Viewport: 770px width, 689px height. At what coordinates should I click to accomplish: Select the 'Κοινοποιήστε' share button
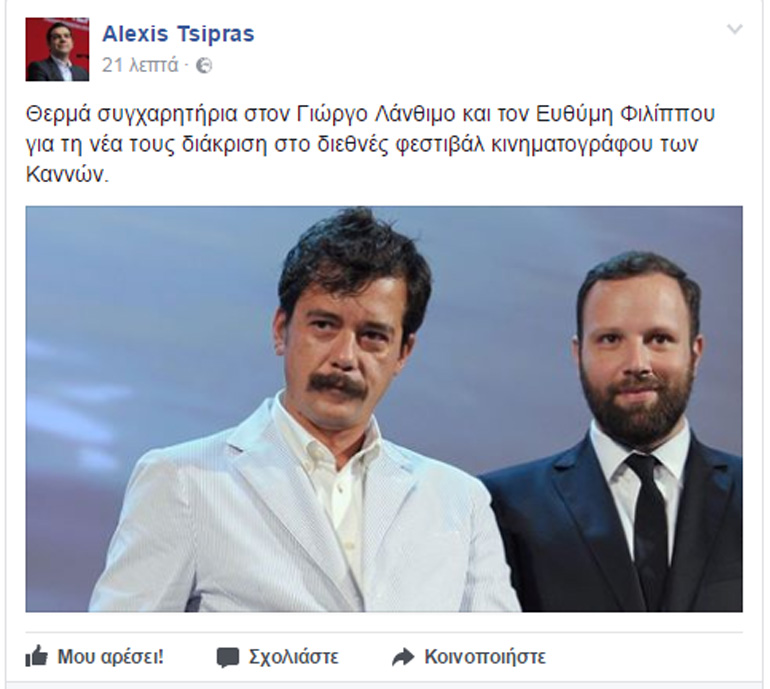point(485,657)
